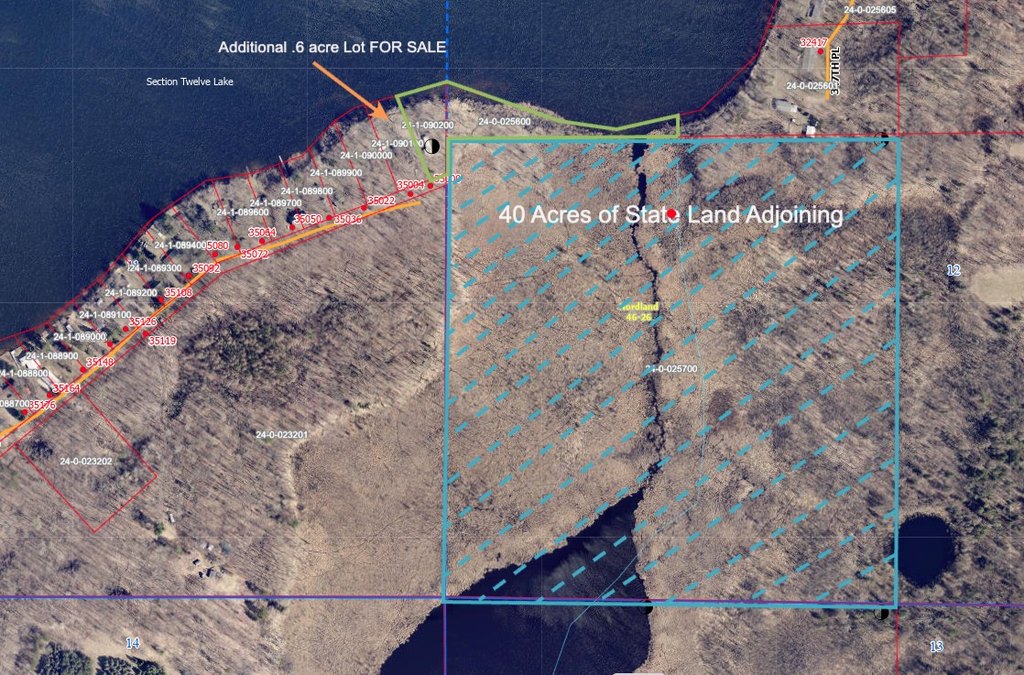Click the half-black circle section corner marker near parcel 24-1-090100

(431, 146)
